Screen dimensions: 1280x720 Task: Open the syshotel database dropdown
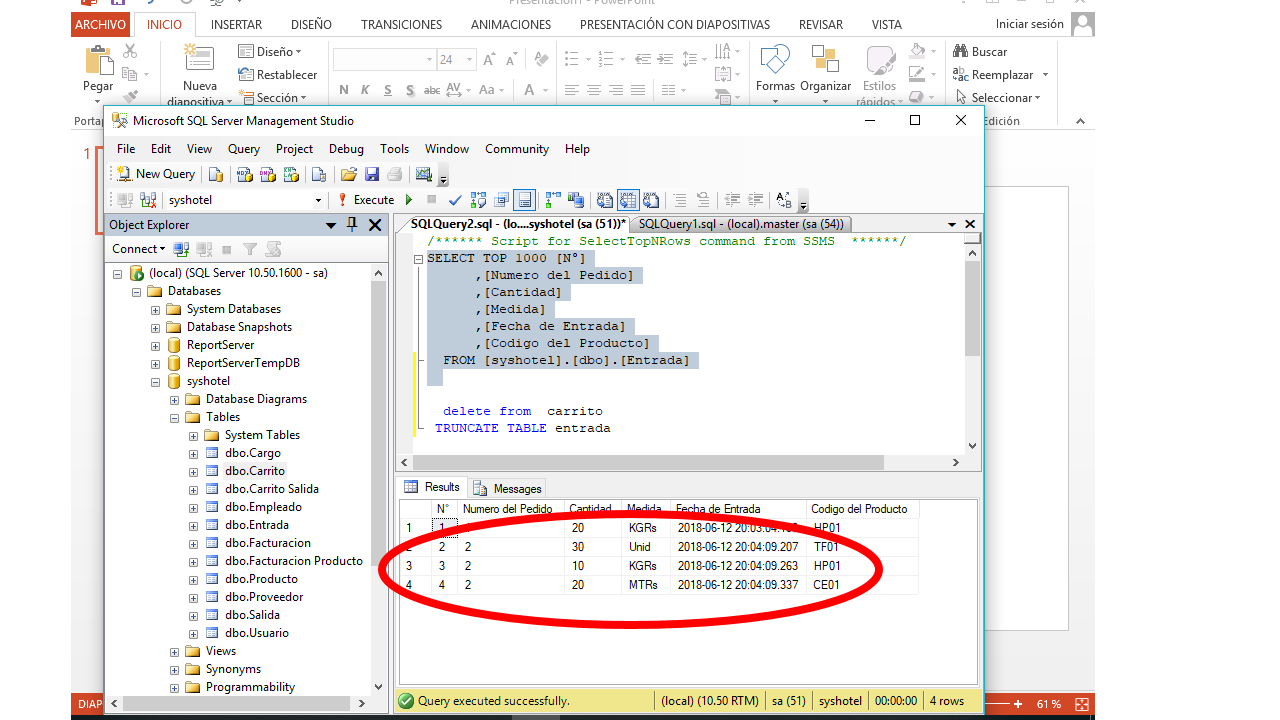click(x=318, y=200)
